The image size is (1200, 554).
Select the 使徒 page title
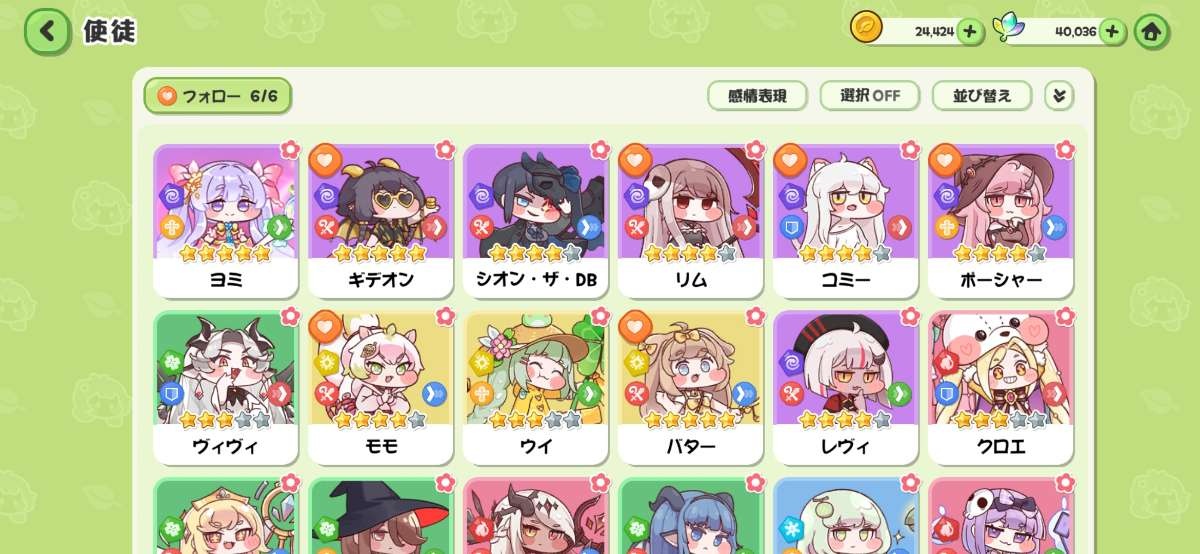109,31
